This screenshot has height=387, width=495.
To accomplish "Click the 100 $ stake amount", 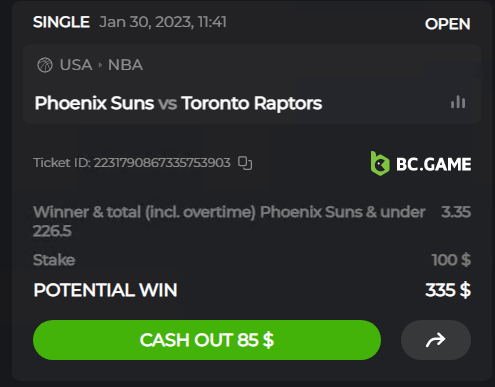I will coord(451,260).
